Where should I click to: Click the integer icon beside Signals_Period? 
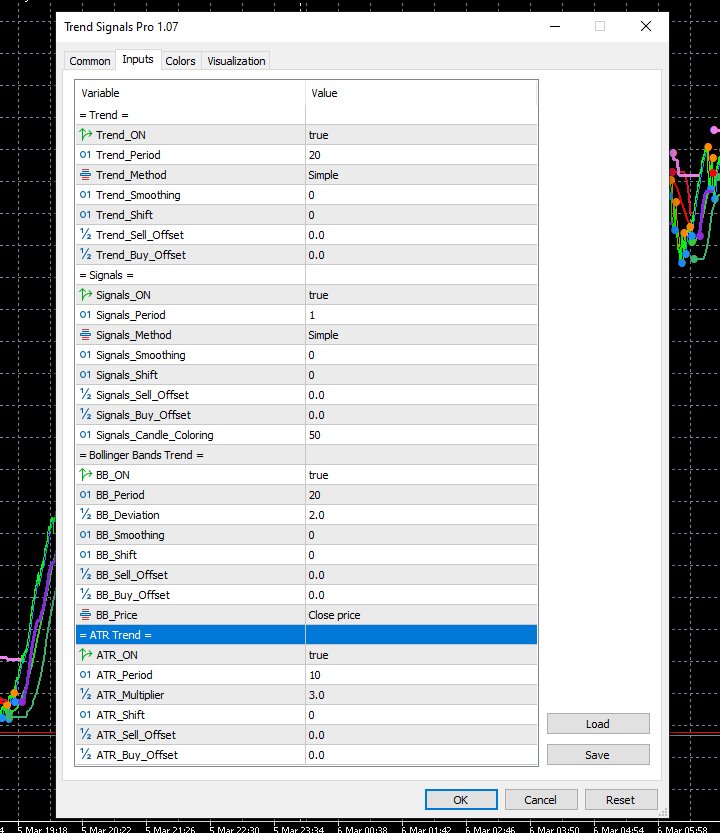(86, 314)
